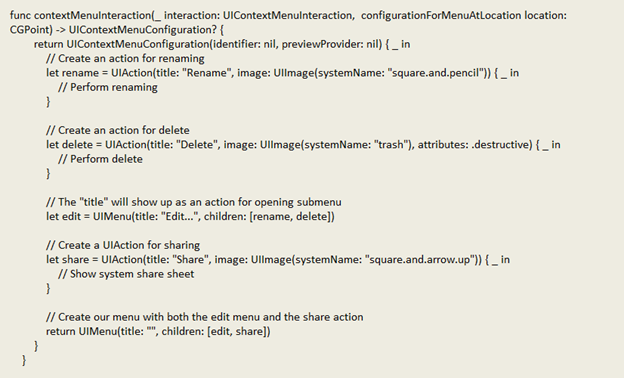Click the 'let share = UIAction' line

[278, 259]
